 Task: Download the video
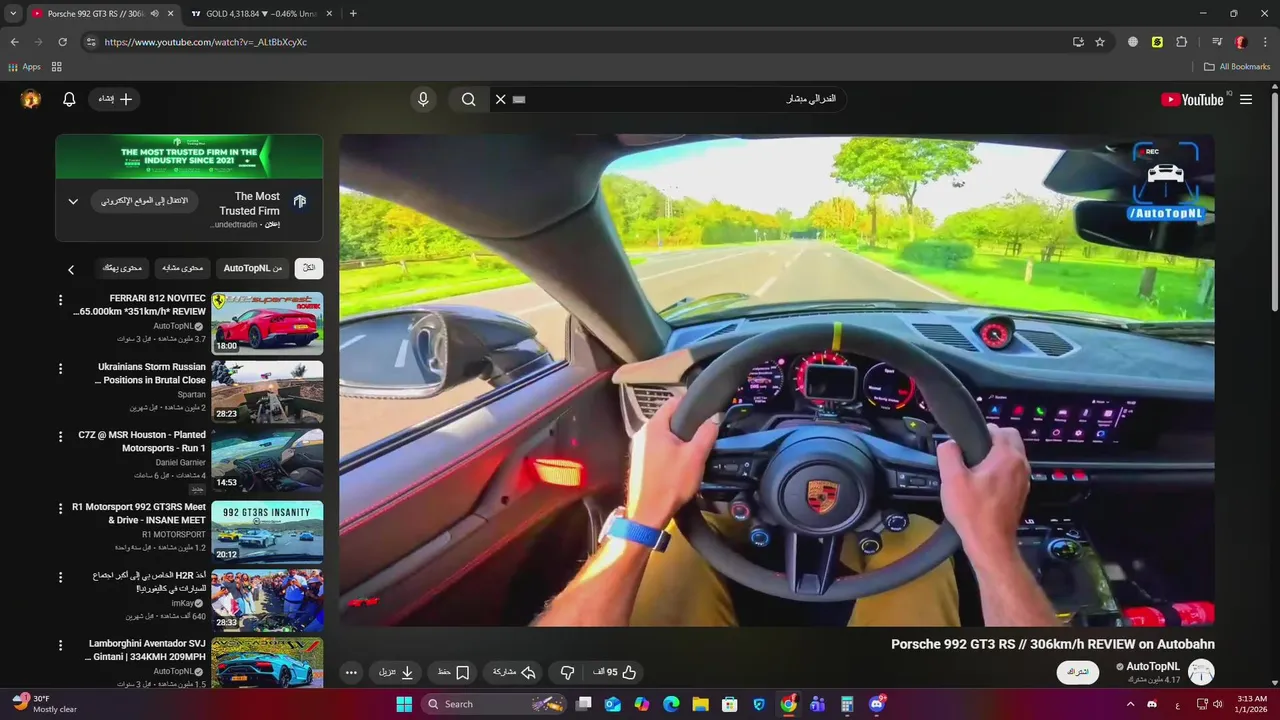397,672
